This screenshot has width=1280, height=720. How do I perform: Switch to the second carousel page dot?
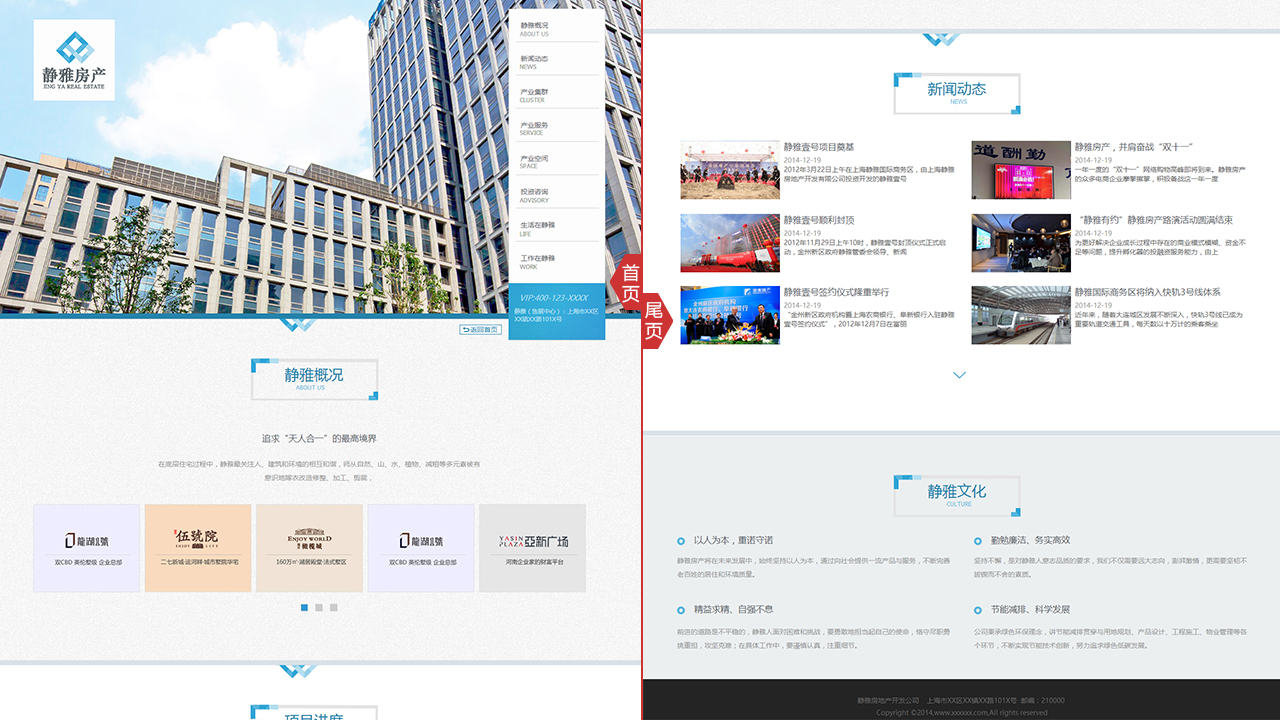coord(319,607)
